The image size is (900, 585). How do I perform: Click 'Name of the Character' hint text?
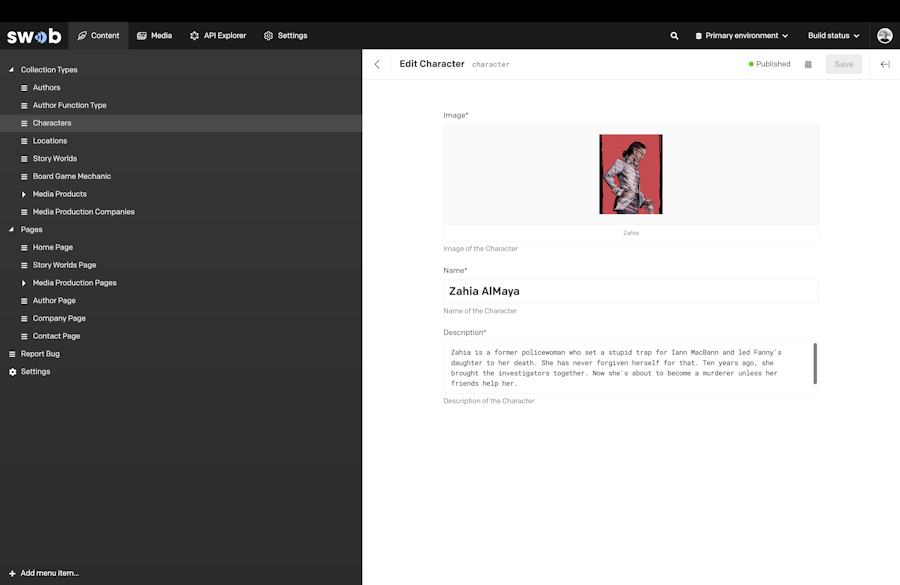480,311
